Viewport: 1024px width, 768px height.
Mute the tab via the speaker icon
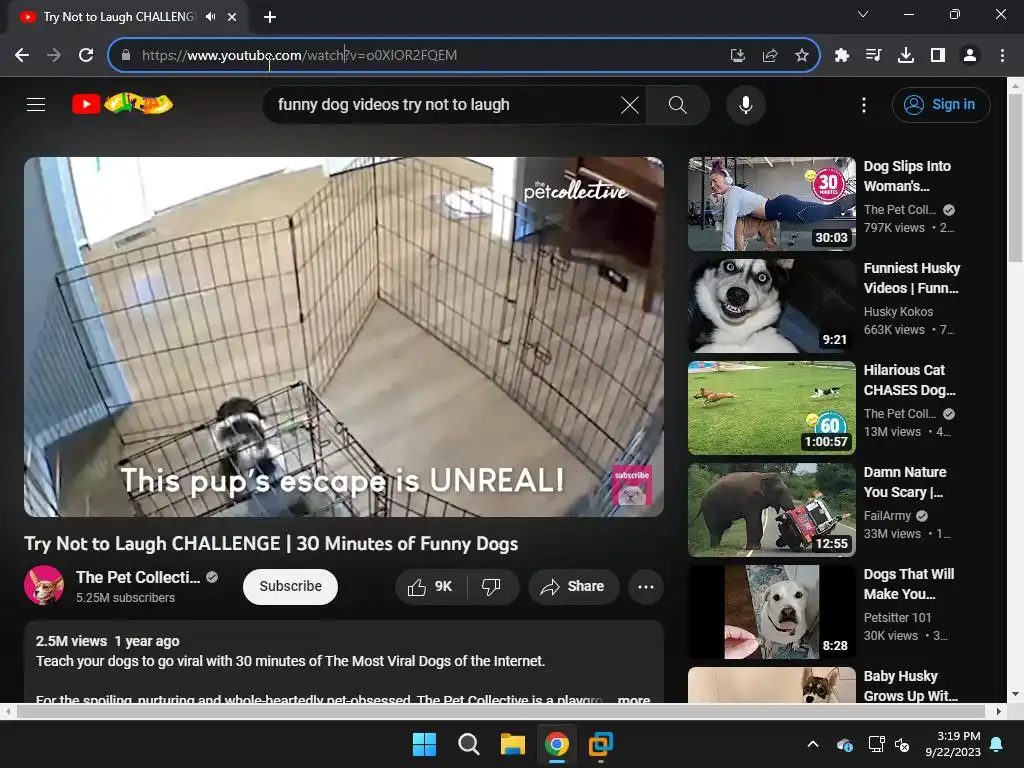tap(210, 17)
